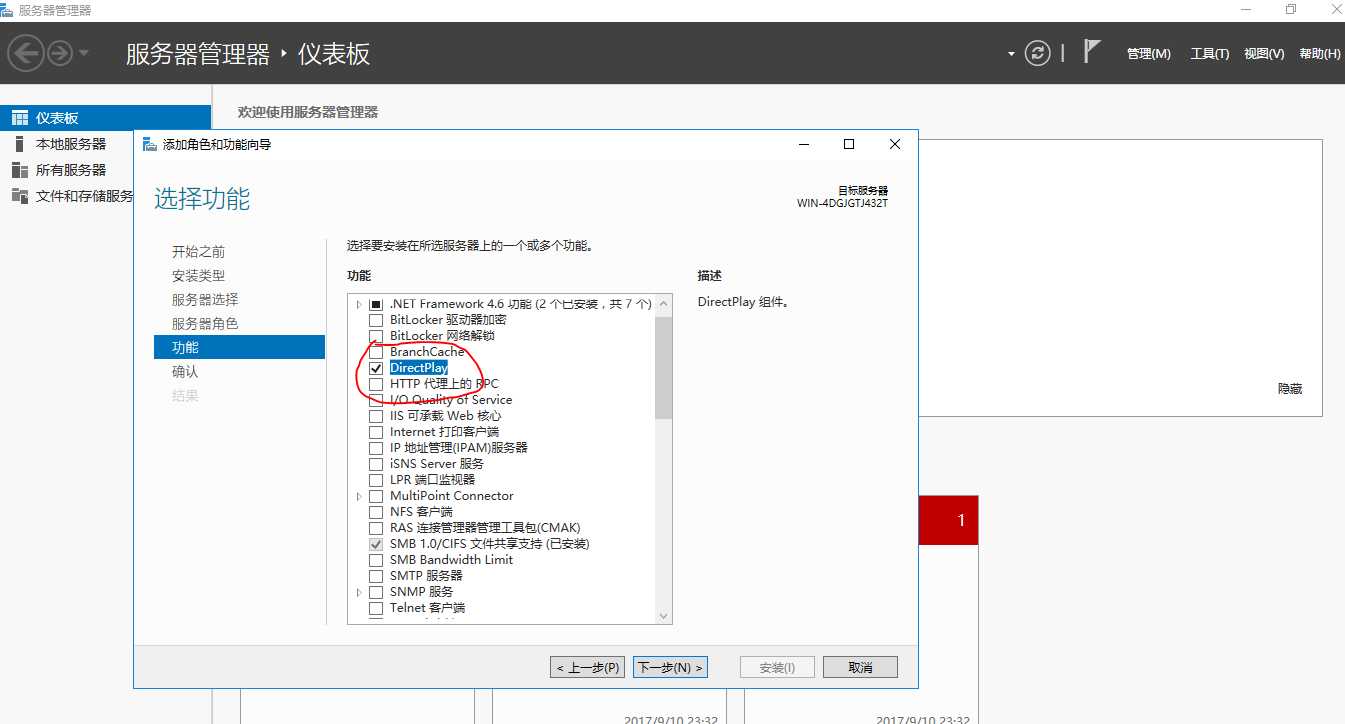The width and height of the screenshot is (1345, 724).
Task: Click the 下一步(N) next button
Action: [x=670, y=667]
